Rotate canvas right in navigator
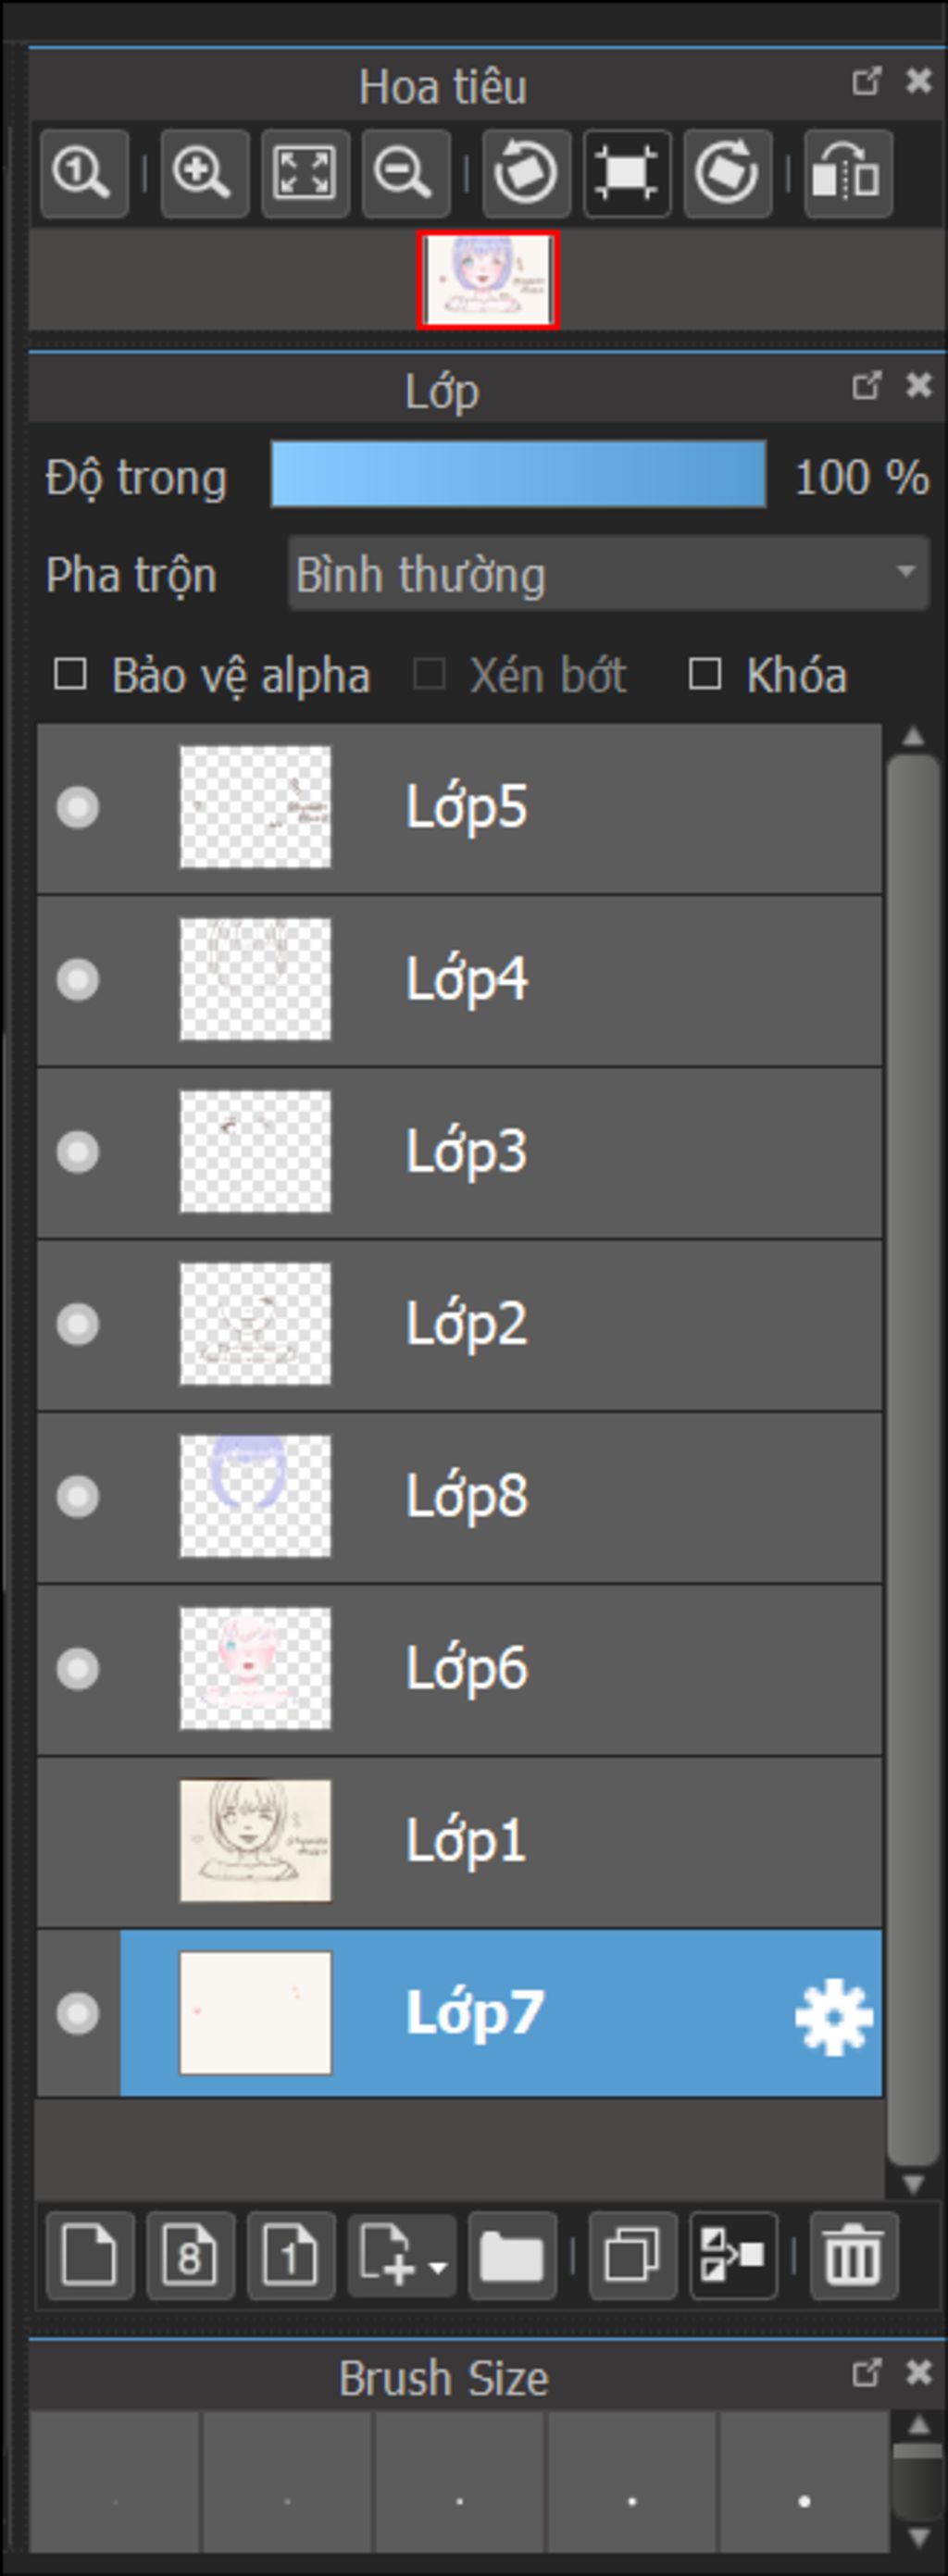 coord(727,173)
